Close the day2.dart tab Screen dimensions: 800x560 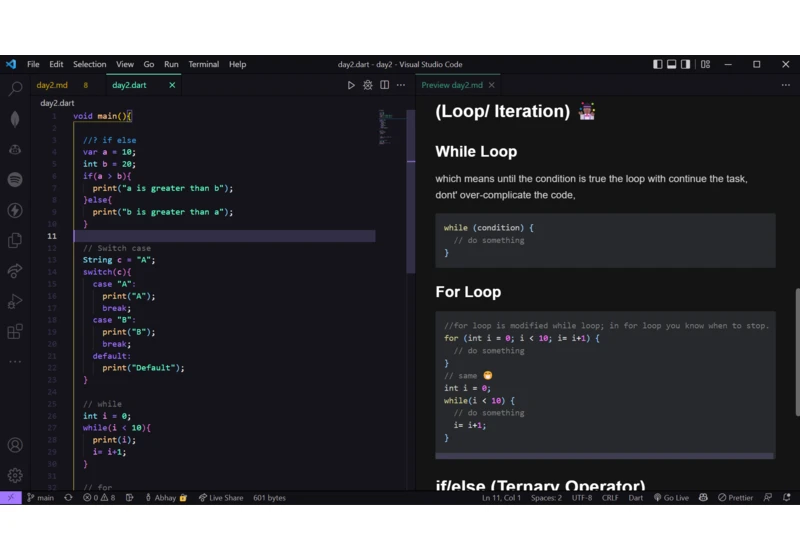172,85
